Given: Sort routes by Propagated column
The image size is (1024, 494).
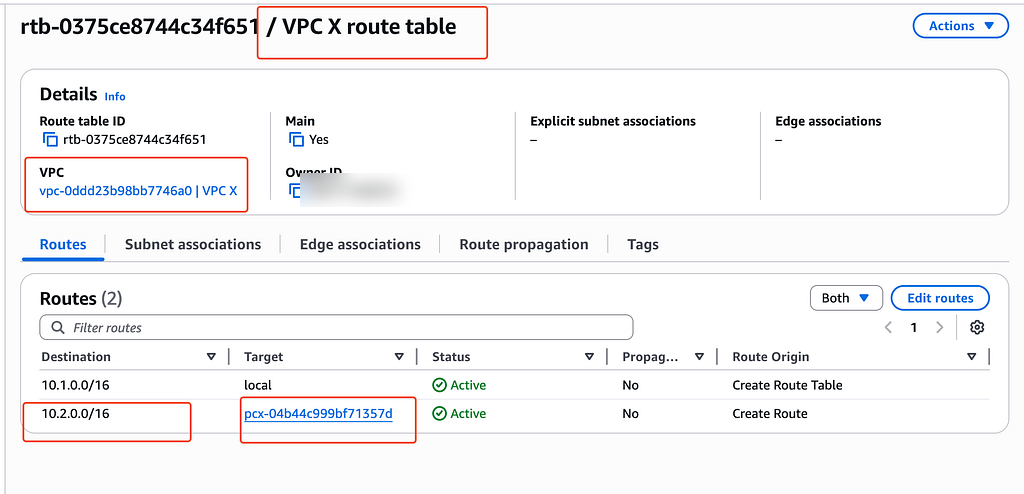Looking at the screenshot, I should [x=699, y=357].
